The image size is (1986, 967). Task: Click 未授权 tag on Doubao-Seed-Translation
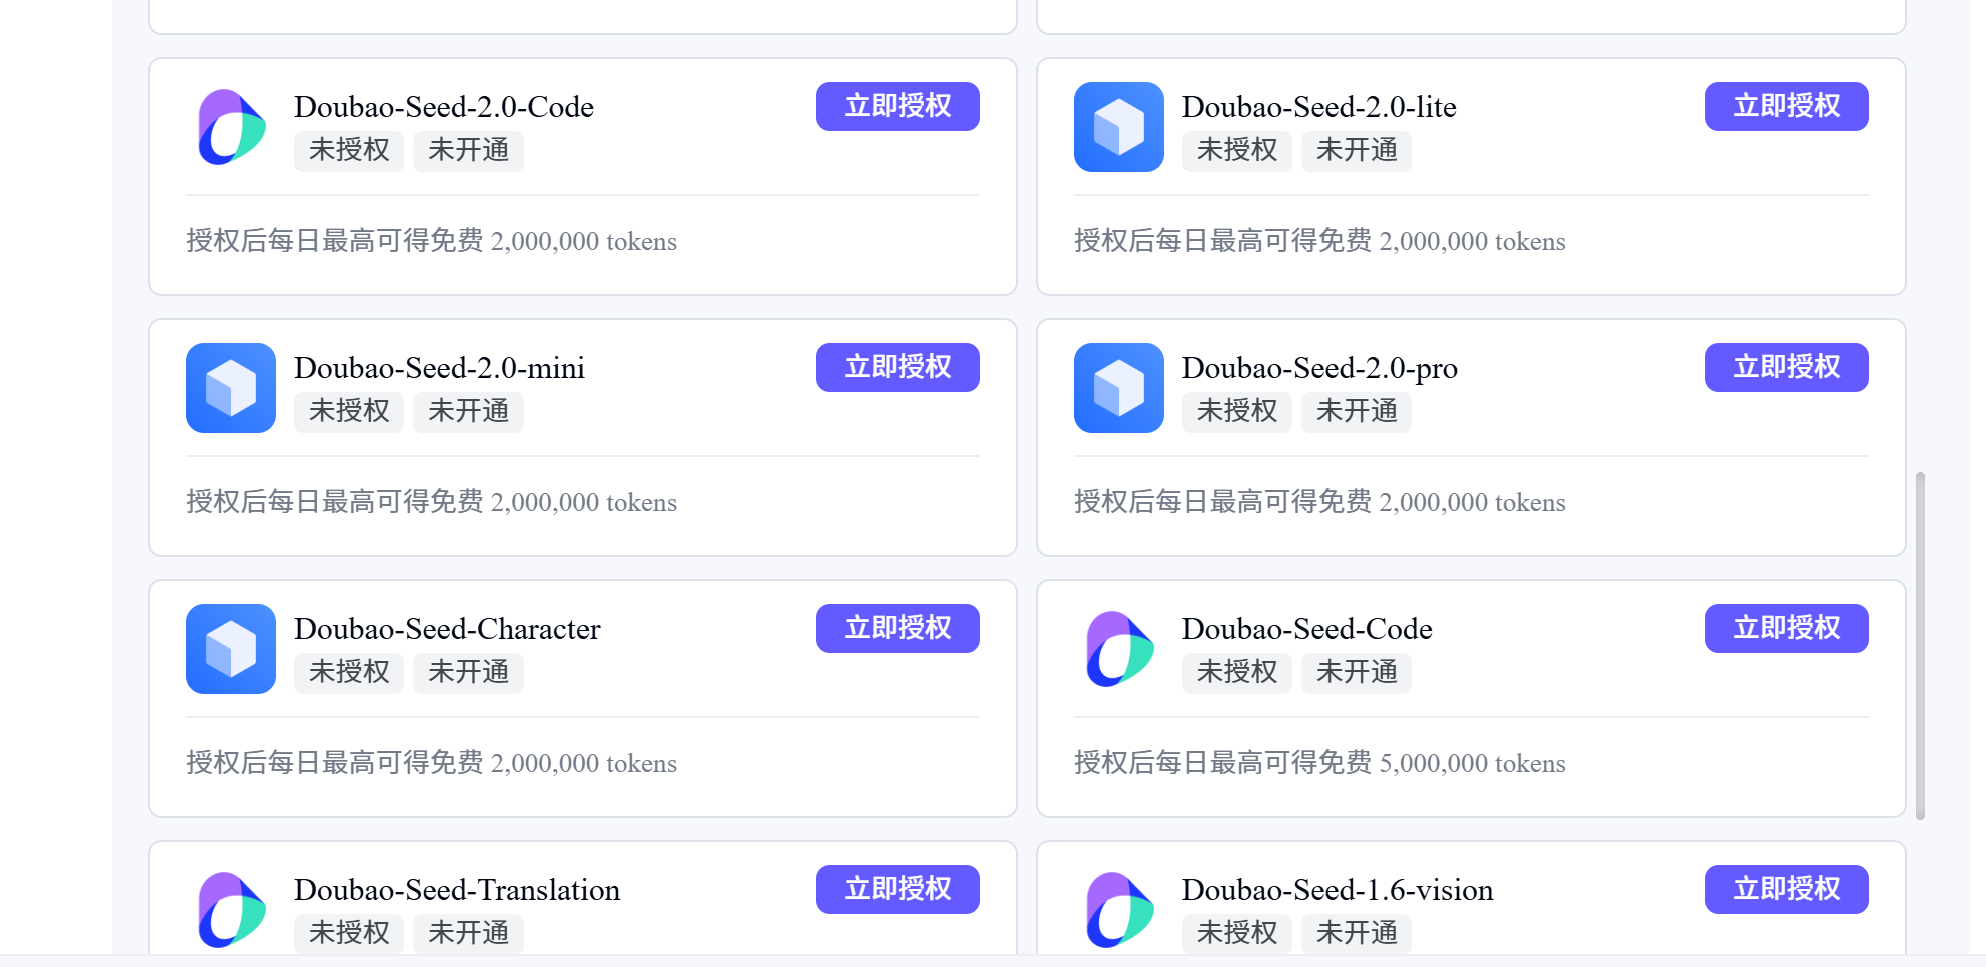[349, 934]
